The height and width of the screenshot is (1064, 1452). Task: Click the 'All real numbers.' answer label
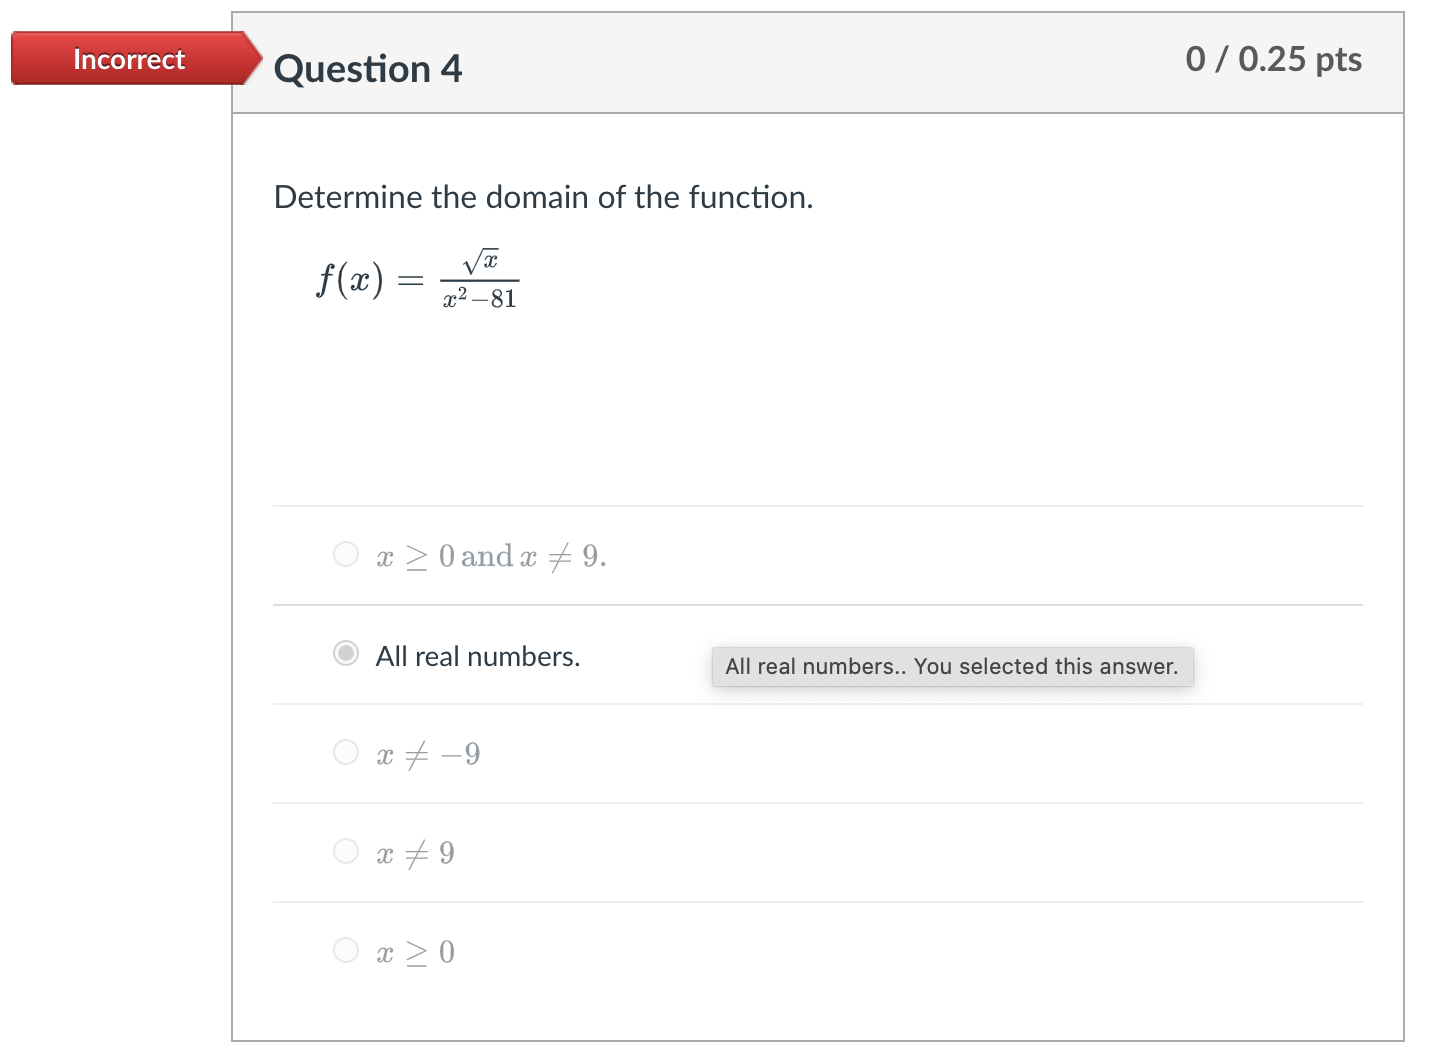477,656
